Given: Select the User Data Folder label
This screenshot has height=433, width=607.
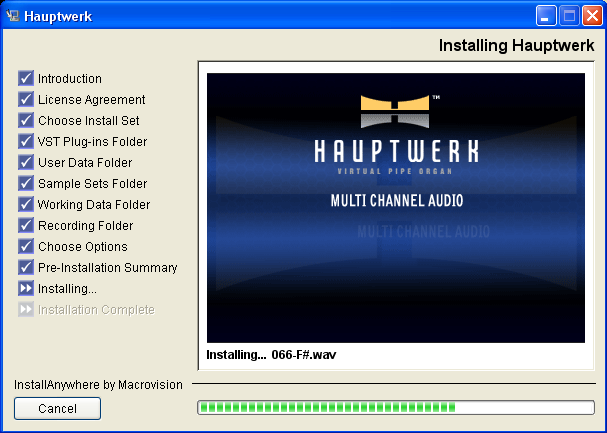Looking at the screenshot, I should click(x=85, y=163).
